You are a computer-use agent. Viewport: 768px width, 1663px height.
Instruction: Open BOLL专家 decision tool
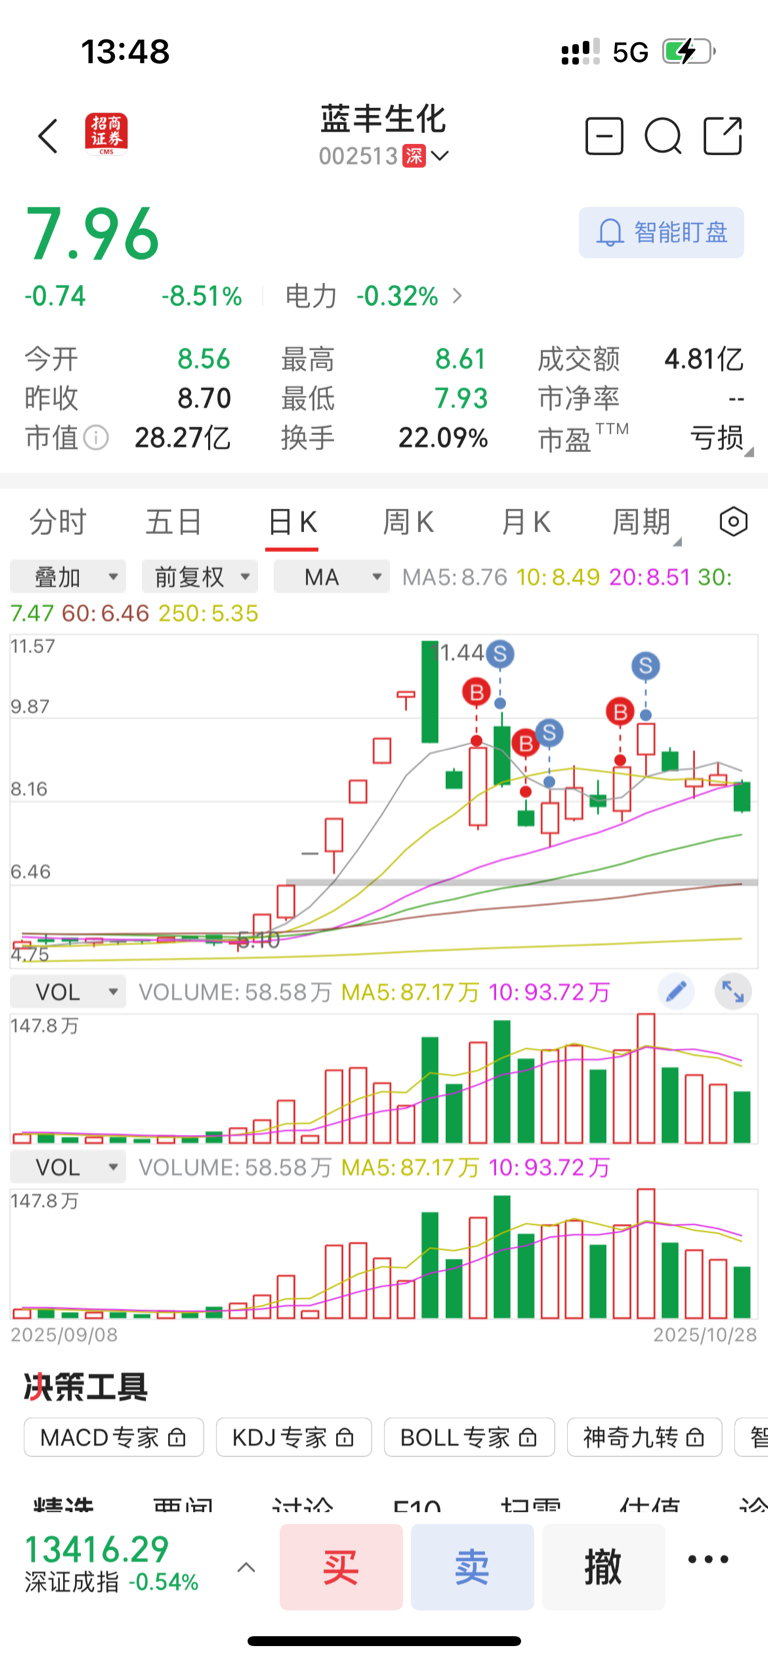[x=469, y=1438]
